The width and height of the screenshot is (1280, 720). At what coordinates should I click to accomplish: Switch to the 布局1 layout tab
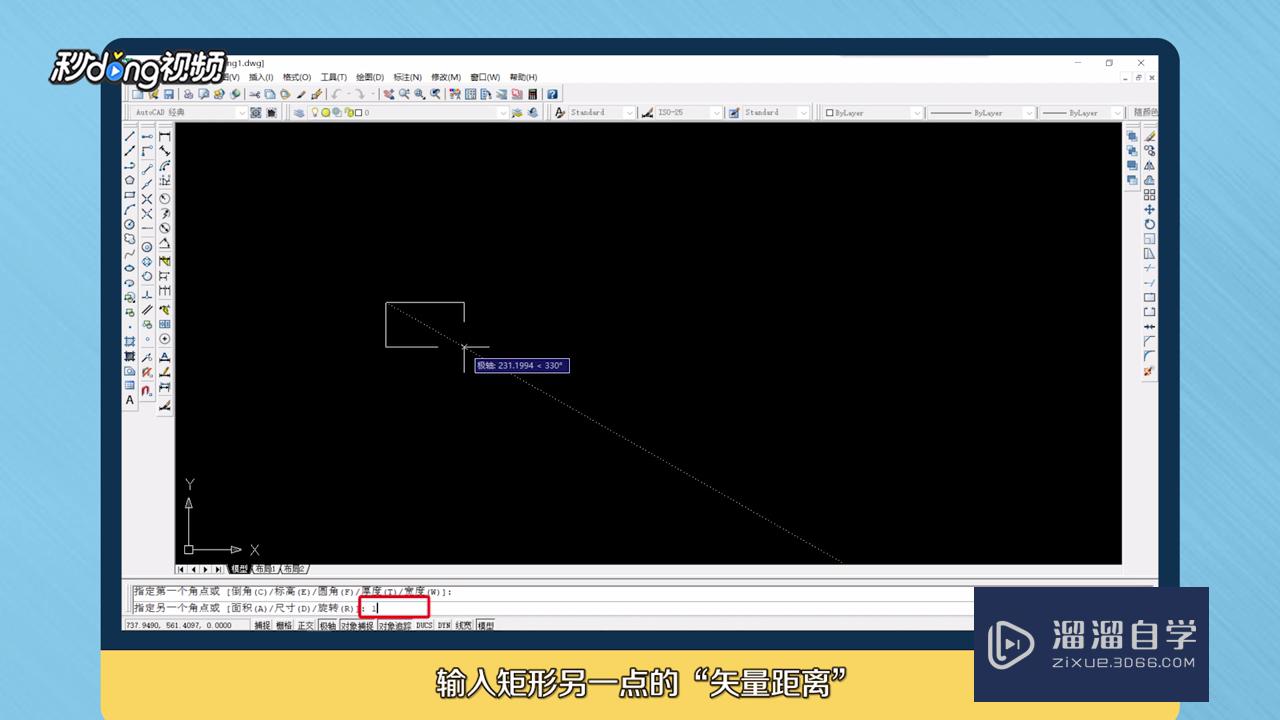coord(265,569)
